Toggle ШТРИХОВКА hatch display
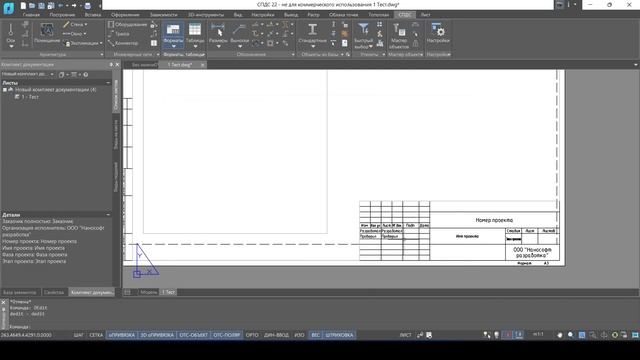The image size is (640, 360). 339,335
